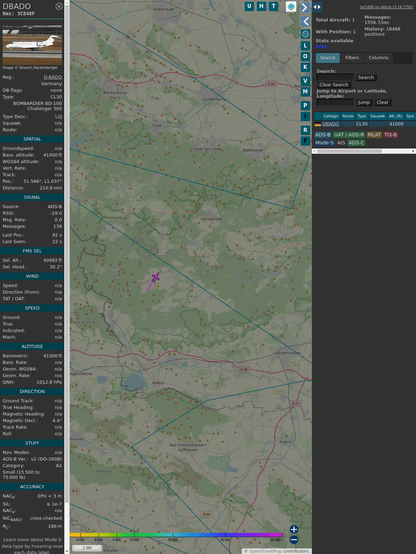
Task: Open the map layer selector icon
Action: pyautogui.click(x=291, y=6)
